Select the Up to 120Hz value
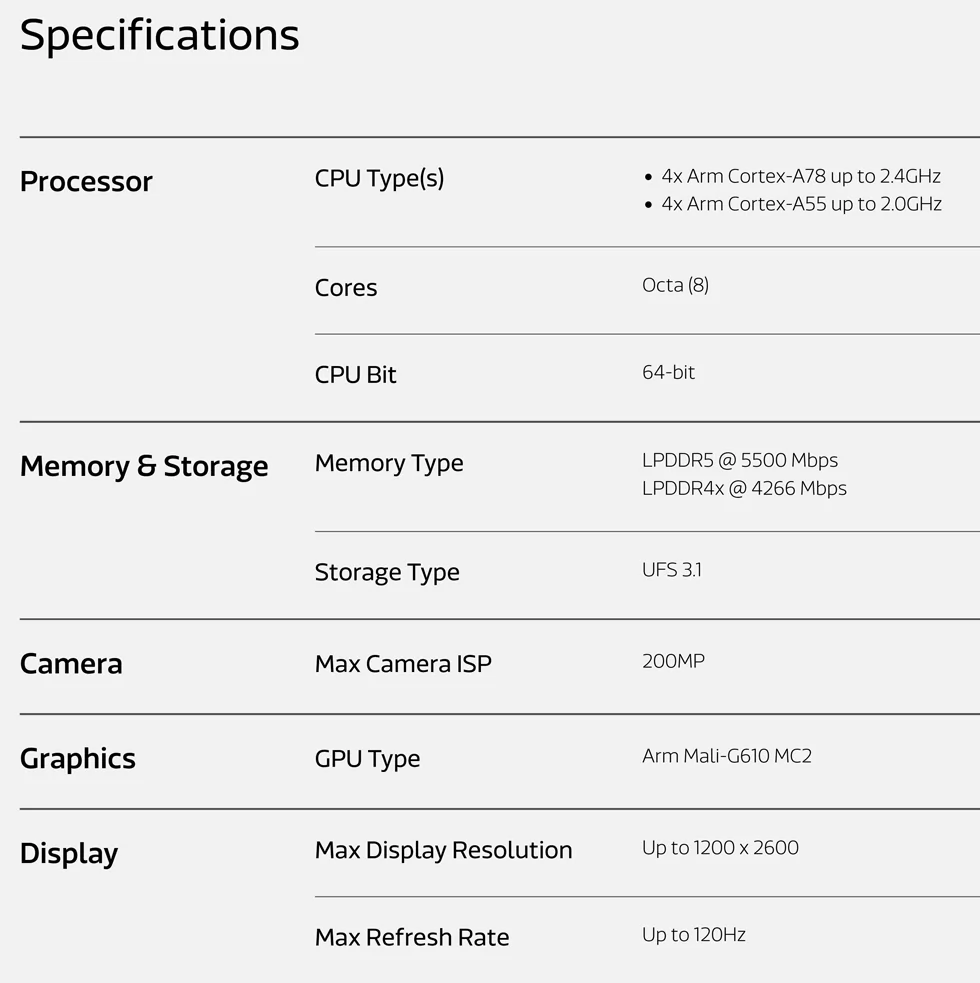Image resolution: width=980 pixels, height=983 pixels. pyautogui.click(x=693, y=935)
